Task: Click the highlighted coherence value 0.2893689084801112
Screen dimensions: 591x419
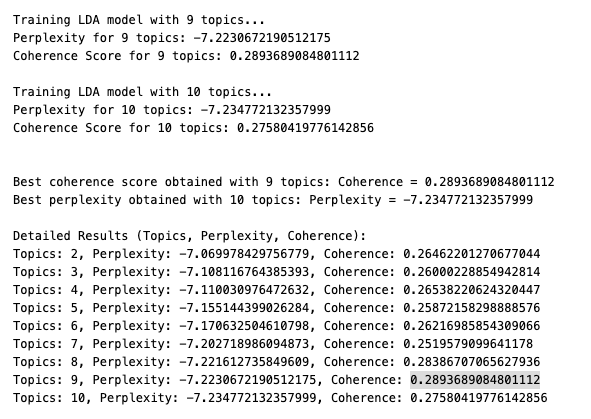Action: 475,379
